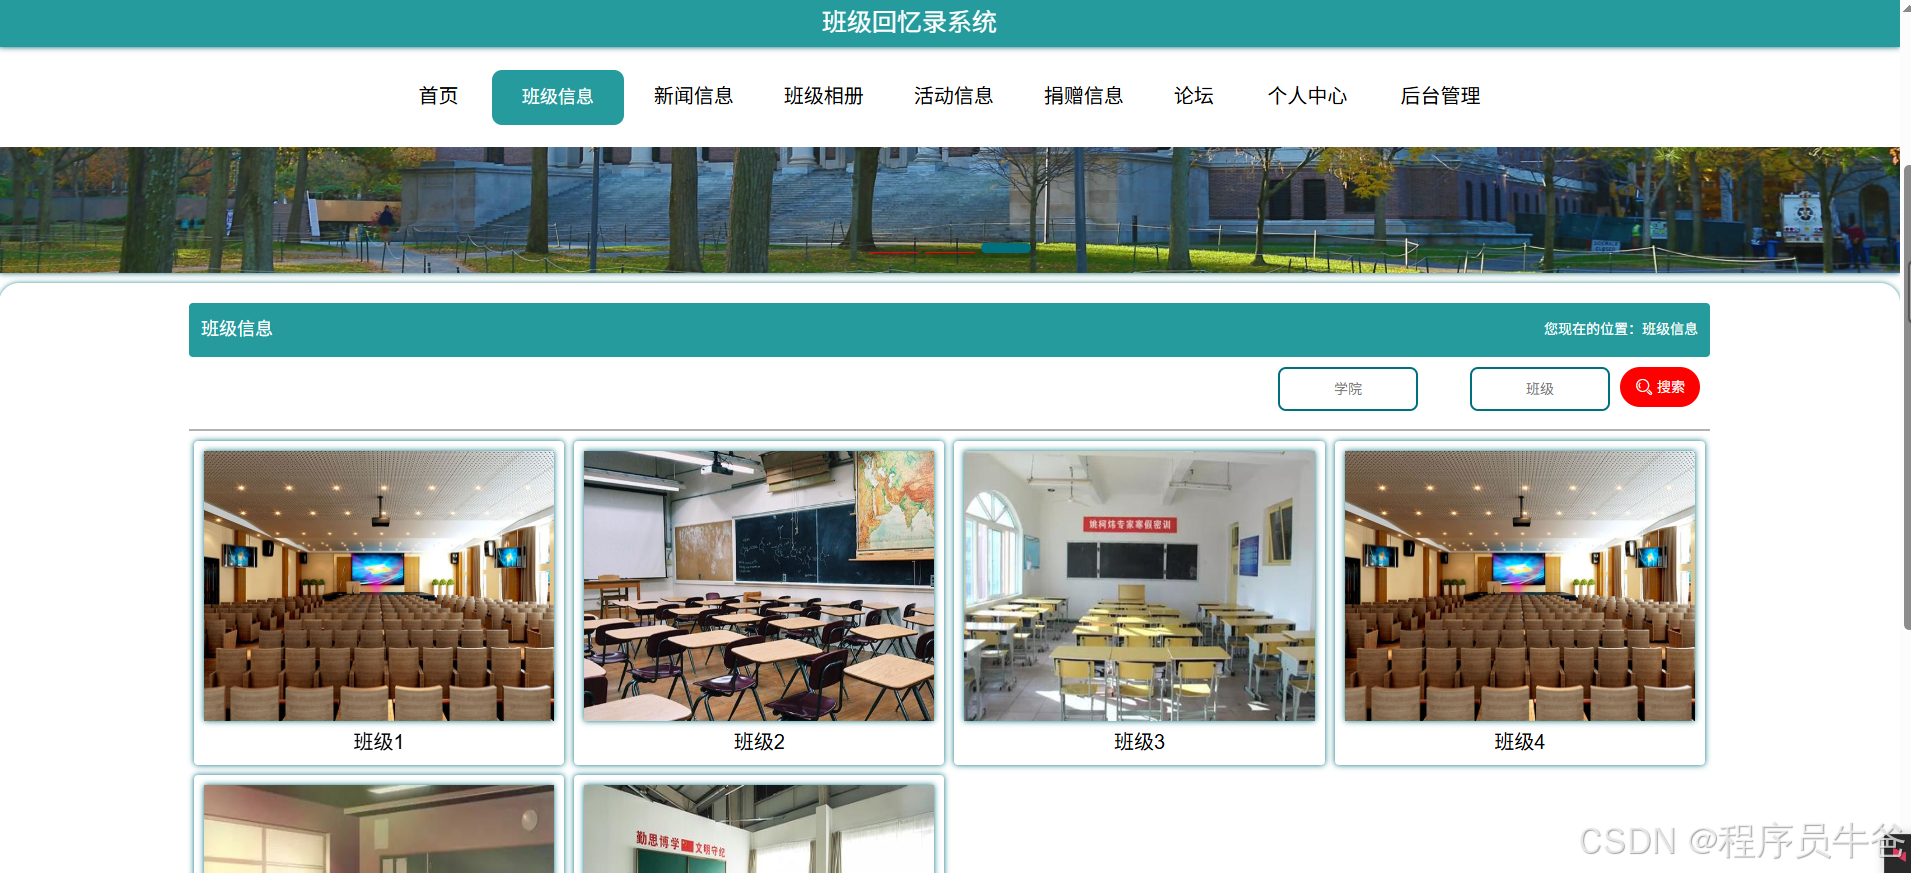Open the fifth class thumbnail with window
1911x873 pixels.
(x=379, y=829)
